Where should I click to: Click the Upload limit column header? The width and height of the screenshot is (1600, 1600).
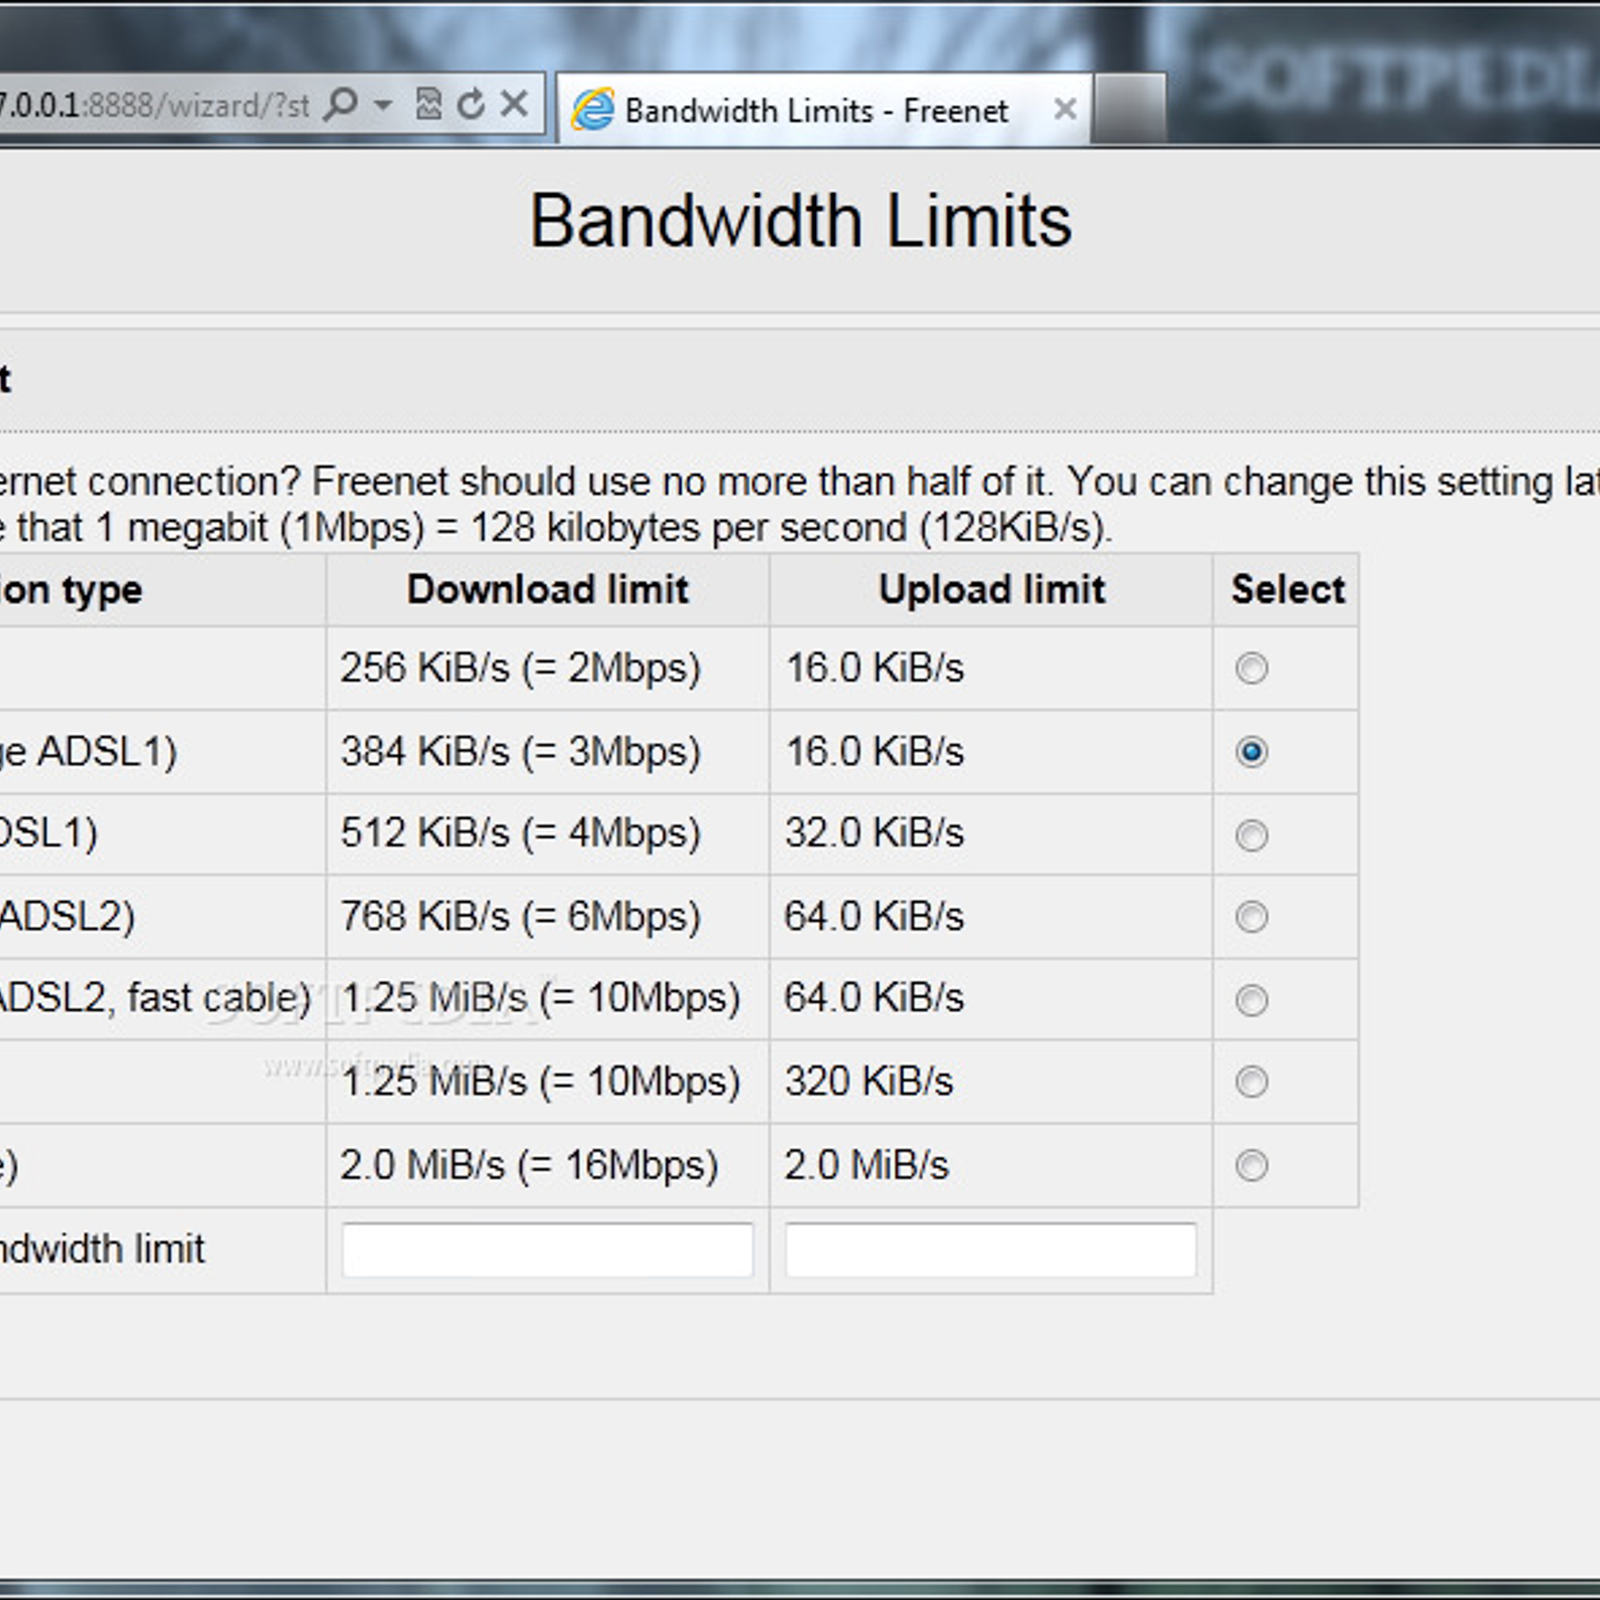click(x=992, y=590)
